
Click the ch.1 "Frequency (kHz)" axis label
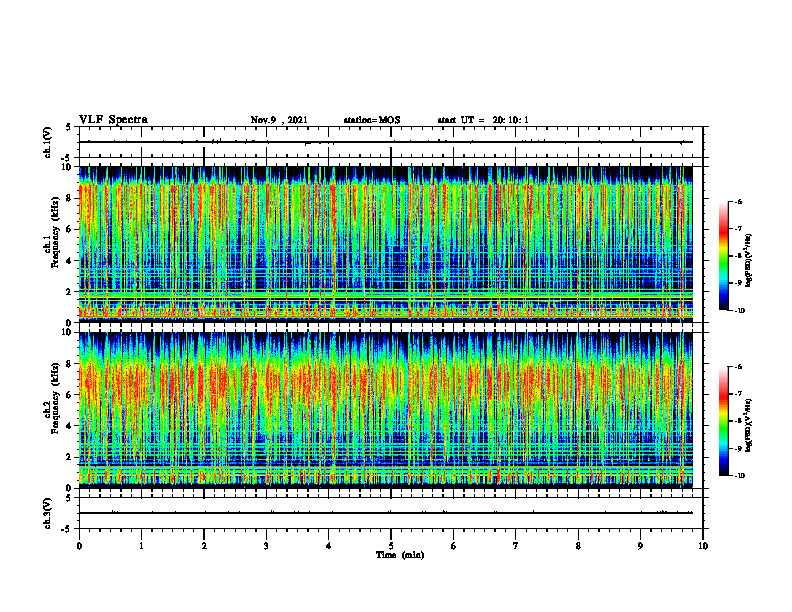pos(55,232)
